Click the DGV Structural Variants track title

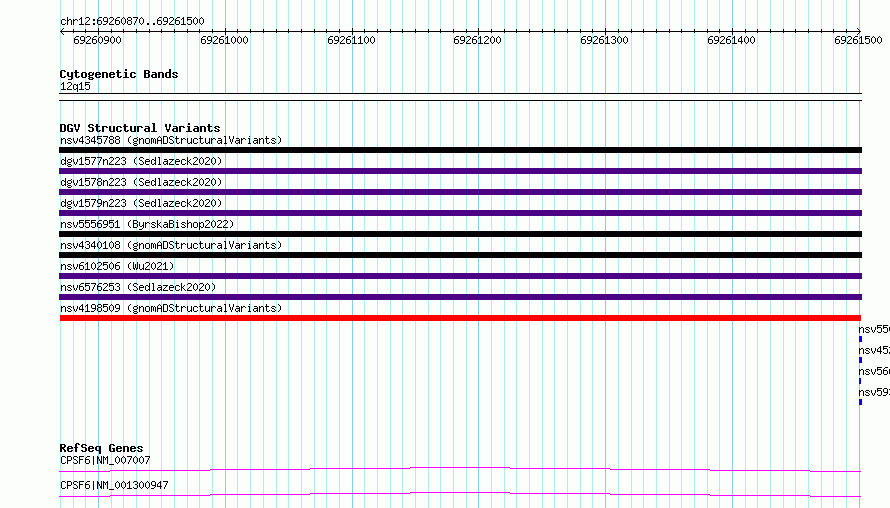pyautogui.click(x=140, y=128)
